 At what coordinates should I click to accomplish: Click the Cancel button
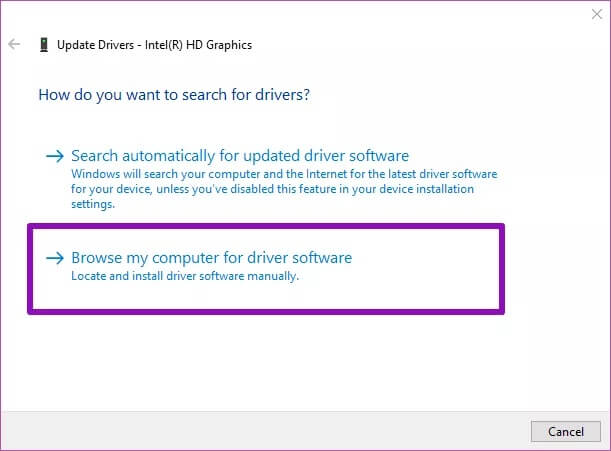pyautogui.click(x=565, y=432)
